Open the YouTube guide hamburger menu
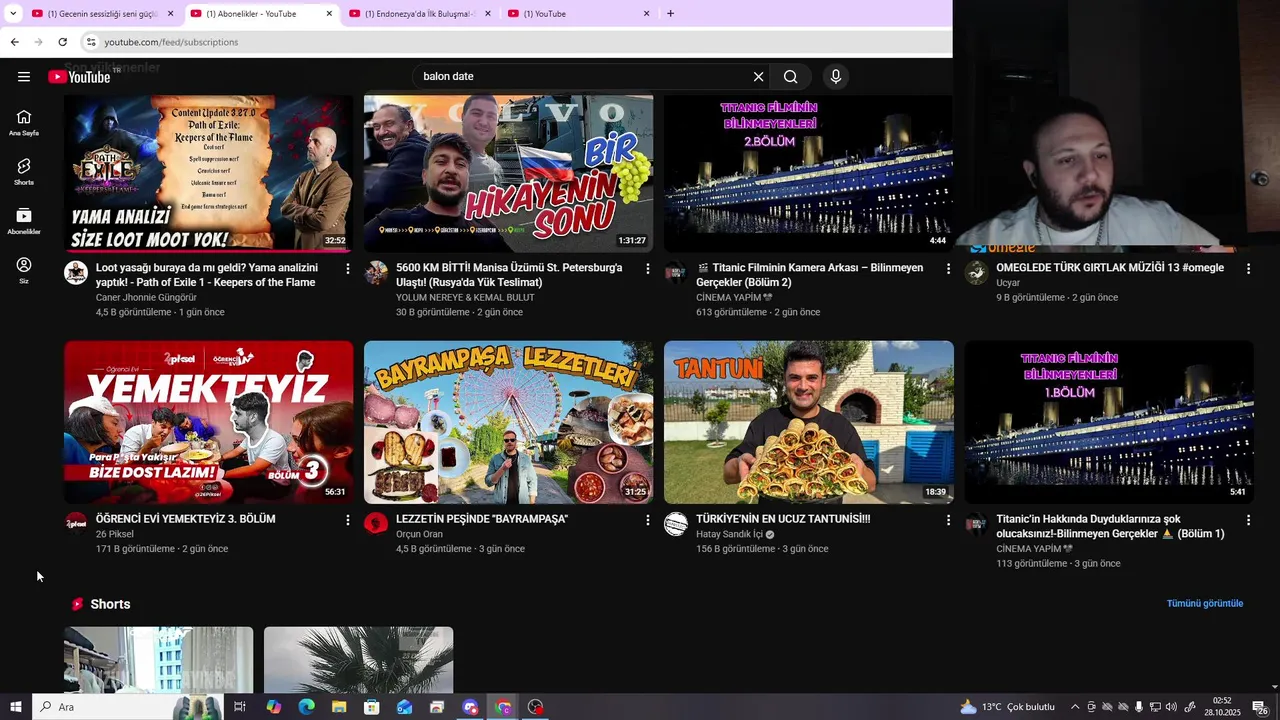The image size is (1280, 720). point(24,77)
